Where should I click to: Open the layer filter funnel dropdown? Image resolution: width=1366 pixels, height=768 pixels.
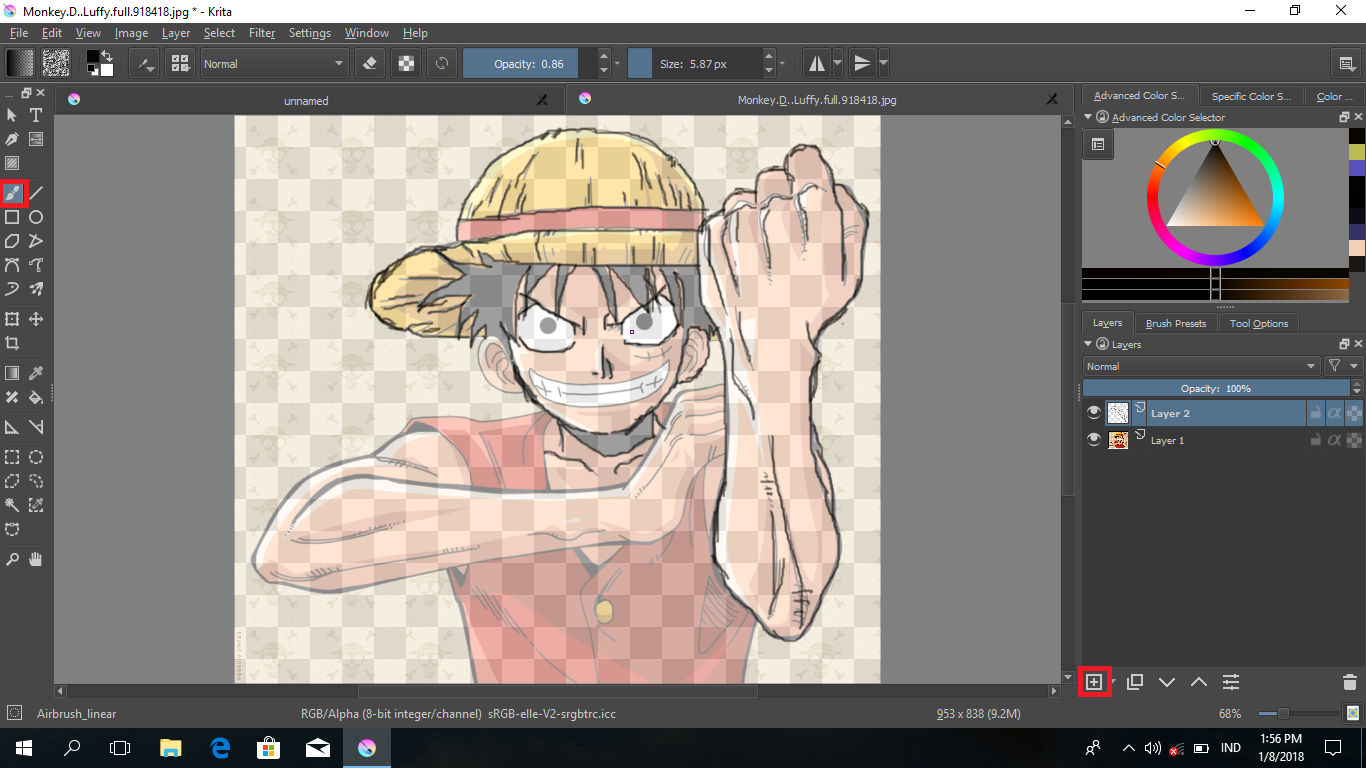(x=1343, y=366)
